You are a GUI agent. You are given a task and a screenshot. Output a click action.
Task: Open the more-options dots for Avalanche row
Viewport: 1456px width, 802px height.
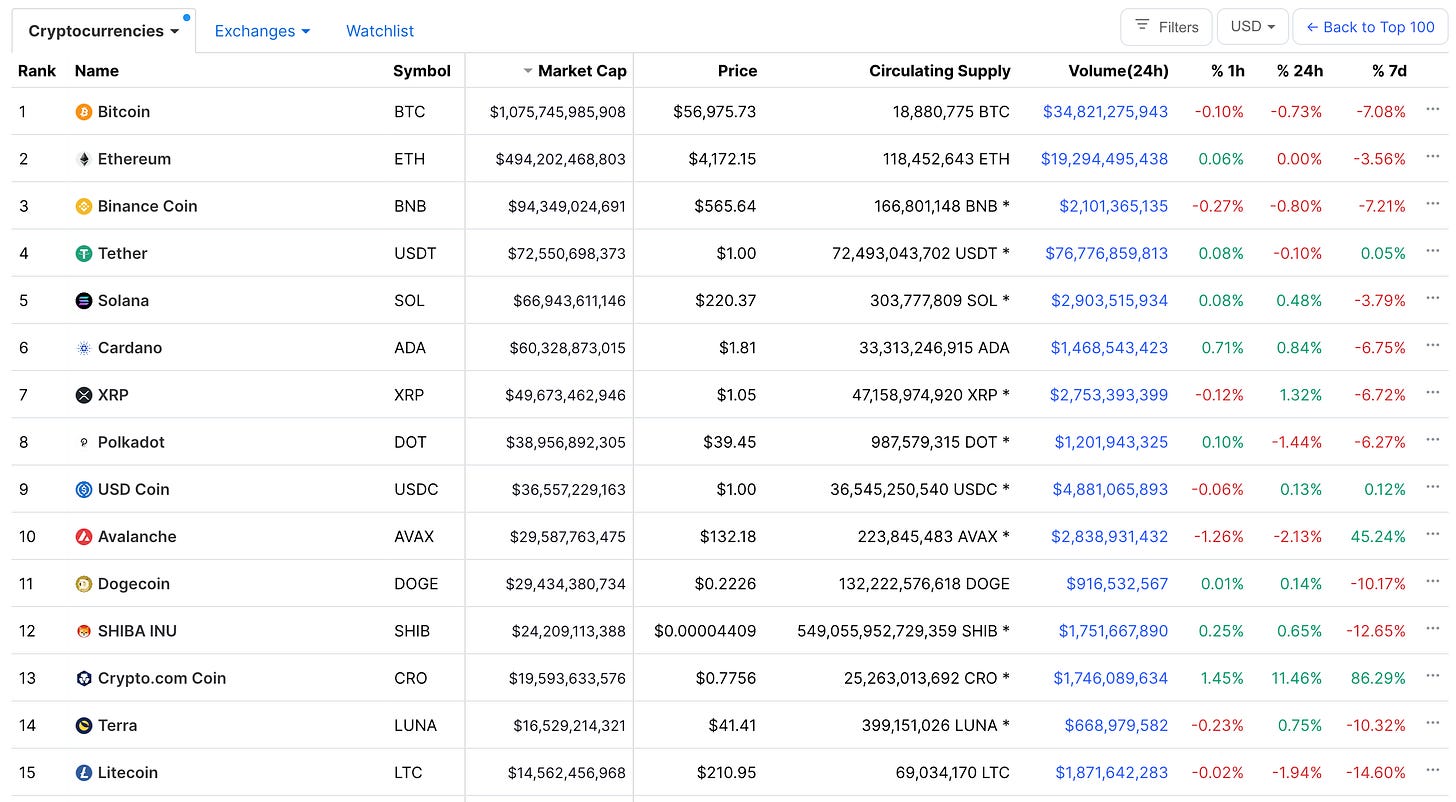point(1432,533)
